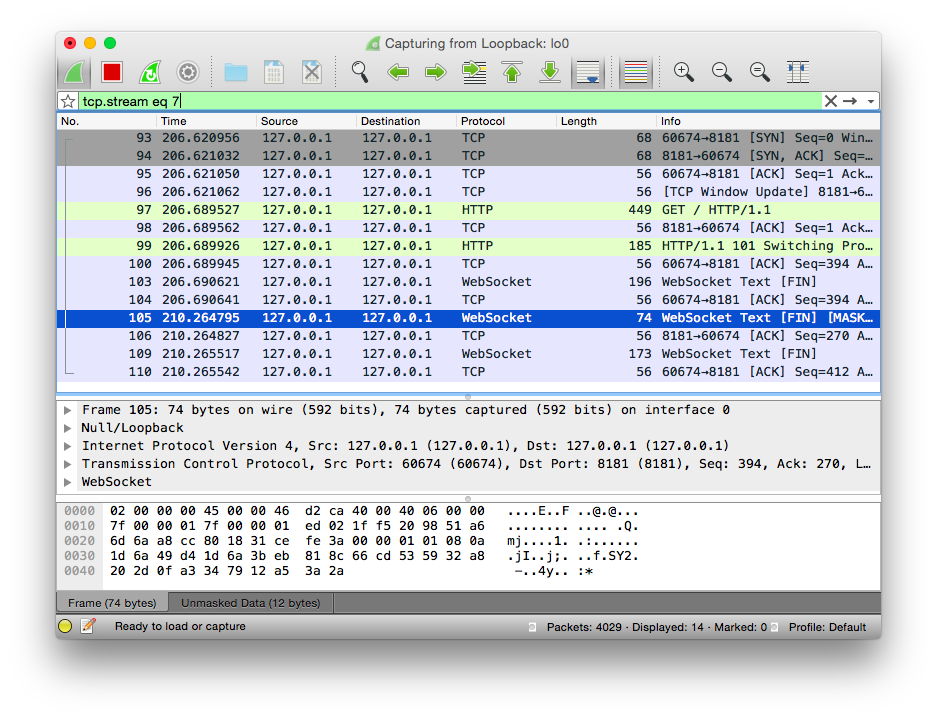Screen dimensions: 937x719
Task: Switch to Unmasked Data tab
Action: [x=250, y=603]
